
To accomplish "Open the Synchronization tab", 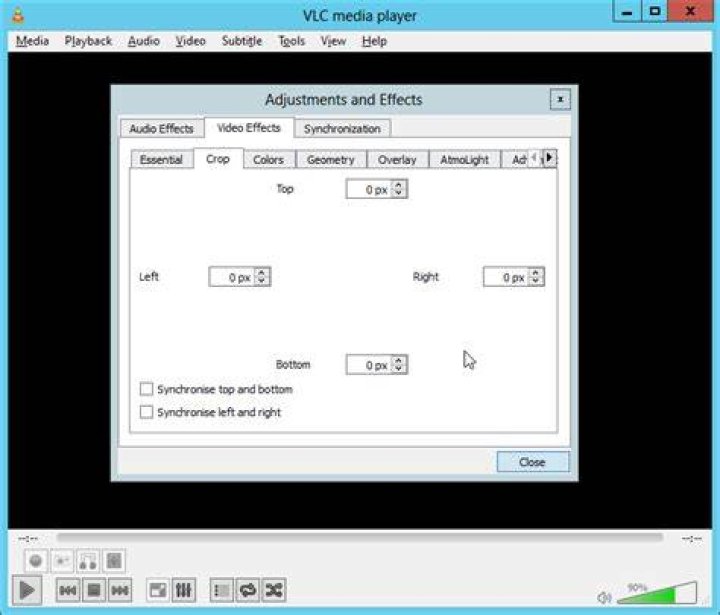I will click(343, 129).
